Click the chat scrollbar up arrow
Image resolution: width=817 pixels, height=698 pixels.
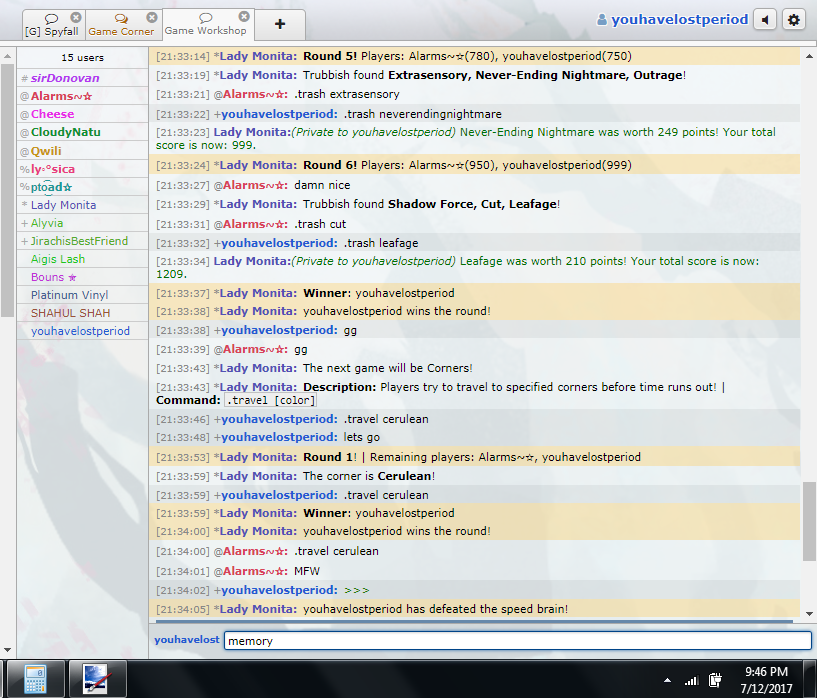[x=809, y=56]
